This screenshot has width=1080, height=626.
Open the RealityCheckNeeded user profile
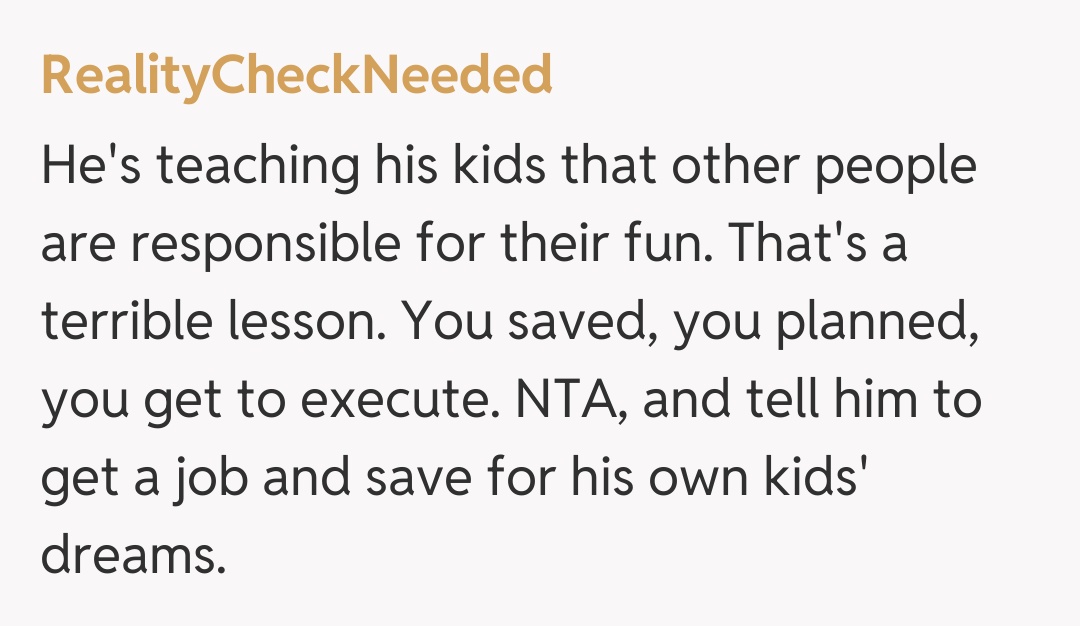tap(296, 75)
